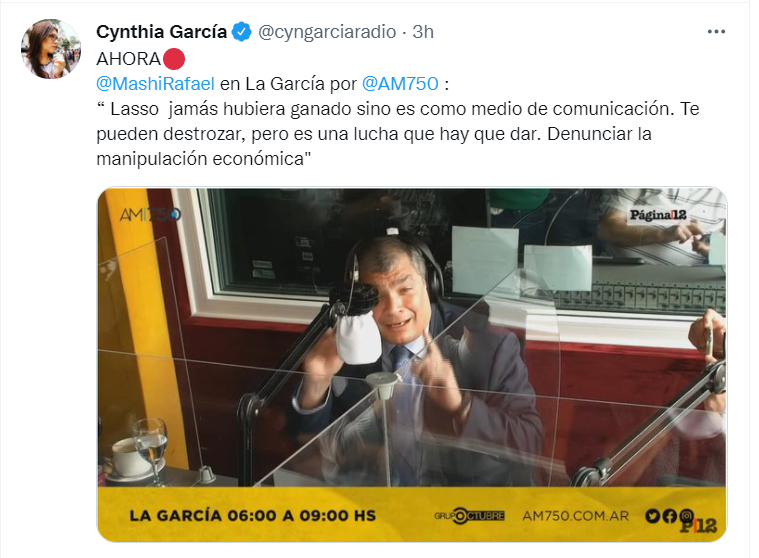Click the AM750 watermark logo in the image
The height and width of the screenshot is (558, 759).
pyautogui.click(x=150, y=214)
